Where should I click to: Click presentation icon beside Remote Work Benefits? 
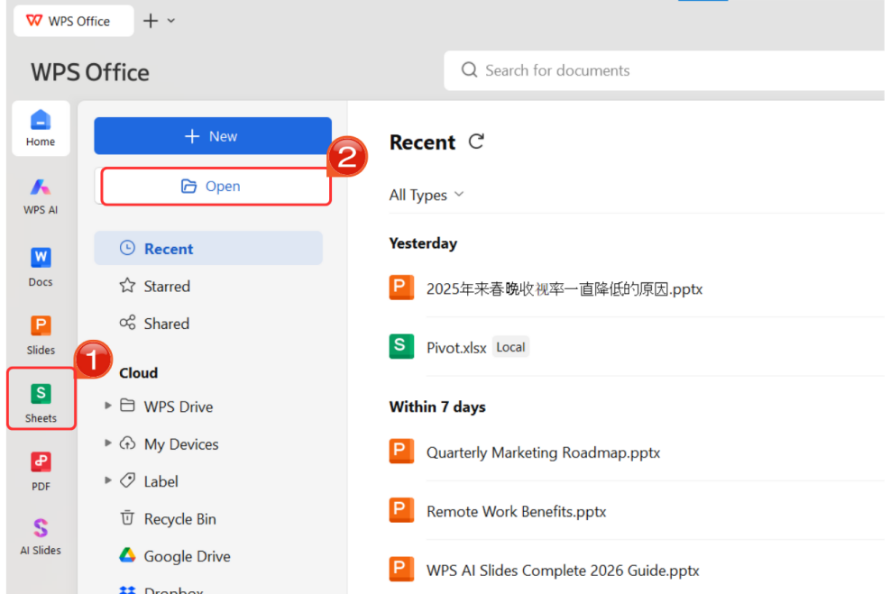point(401,510)
